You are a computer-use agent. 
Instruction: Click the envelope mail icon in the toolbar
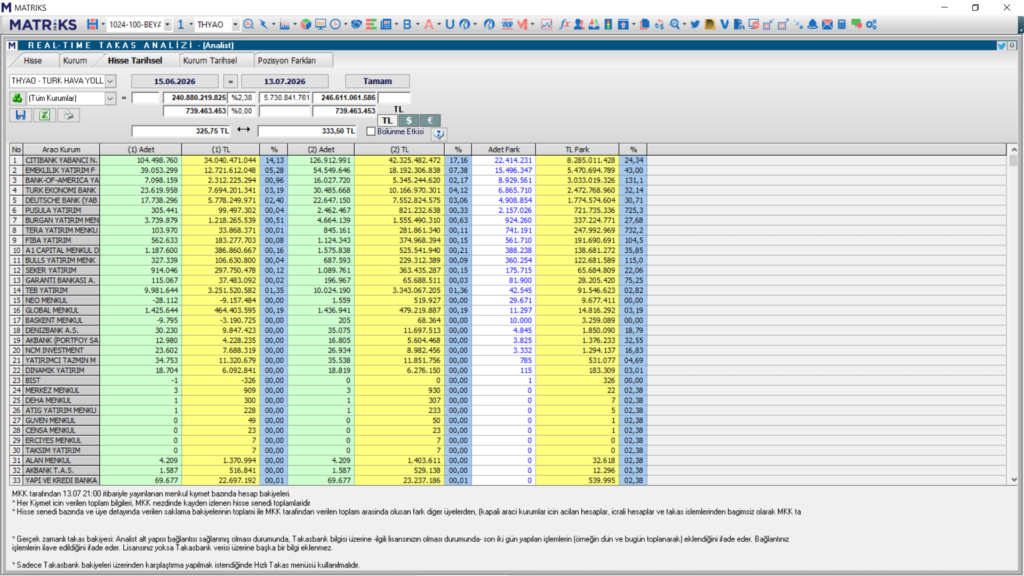827,24
